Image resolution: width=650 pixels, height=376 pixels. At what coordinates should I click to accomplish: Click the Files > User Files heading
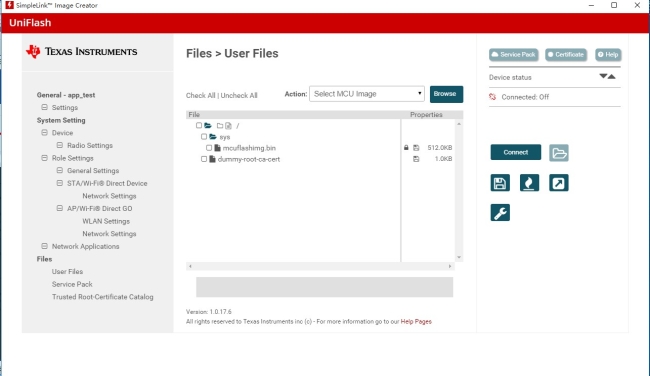[232, 53]
